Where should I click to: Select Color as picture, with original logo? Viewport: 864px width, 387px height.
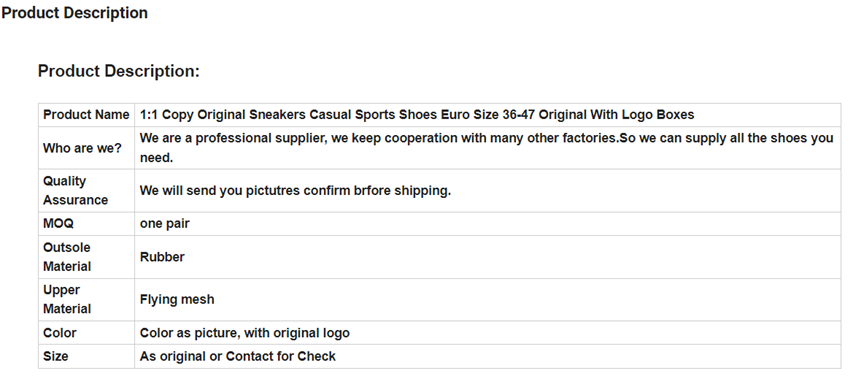coord(245,333)
